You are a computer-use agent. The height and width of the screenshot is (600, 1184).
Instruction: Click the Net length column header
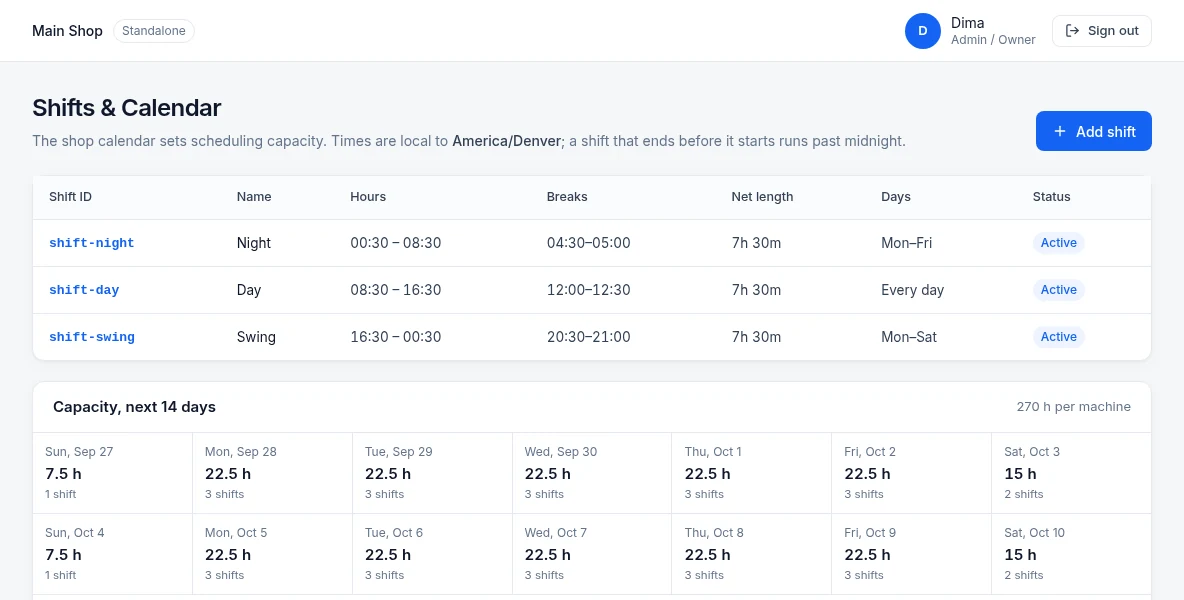762,197
